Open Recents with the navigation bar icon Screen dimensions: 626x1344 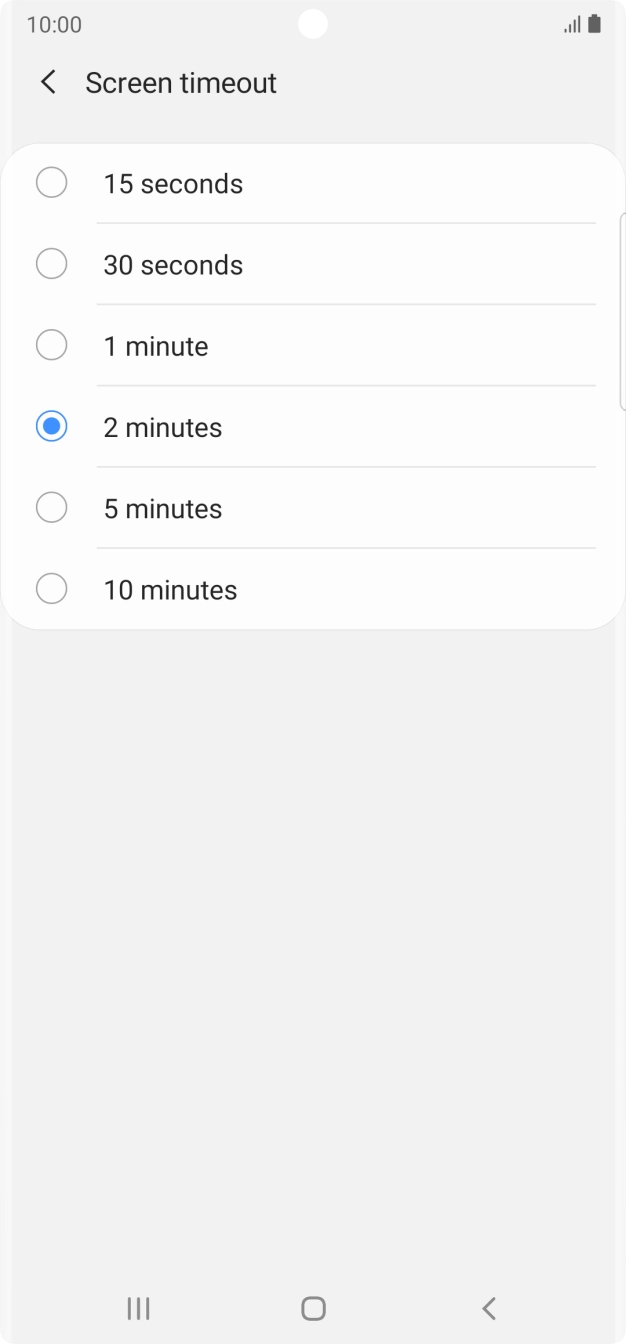pyautogui.click(x=138, y=1308)
